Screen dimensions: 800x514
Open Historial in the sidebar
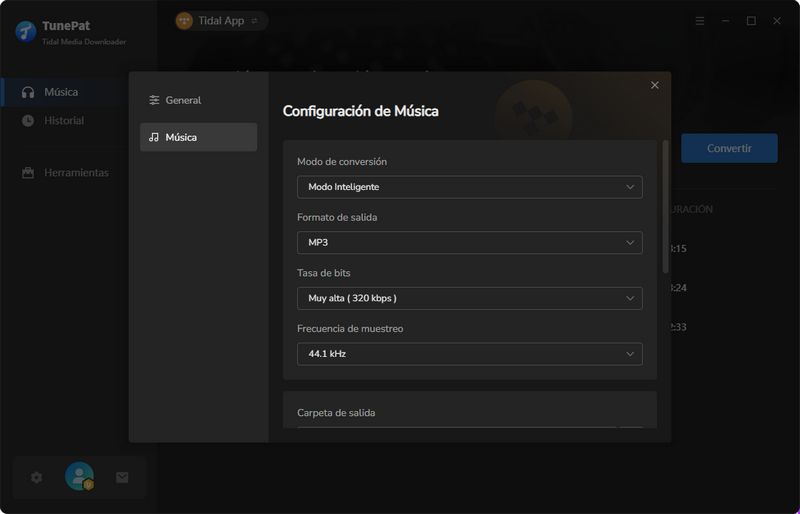click(x=64, y=120)
